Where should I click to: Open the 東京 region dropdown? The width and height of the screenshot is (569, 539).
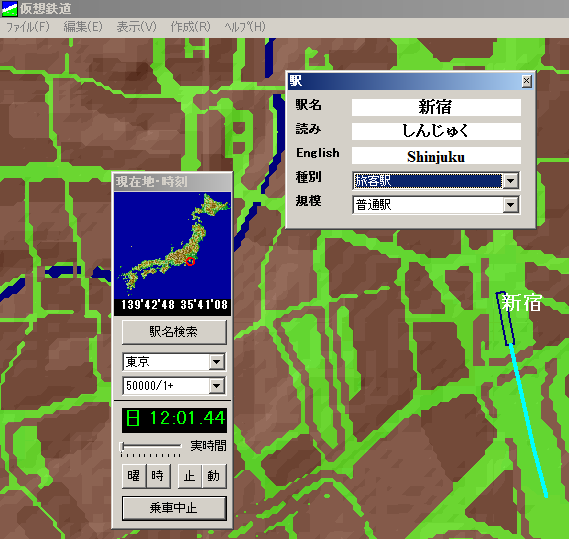click(x=217, y=362)
